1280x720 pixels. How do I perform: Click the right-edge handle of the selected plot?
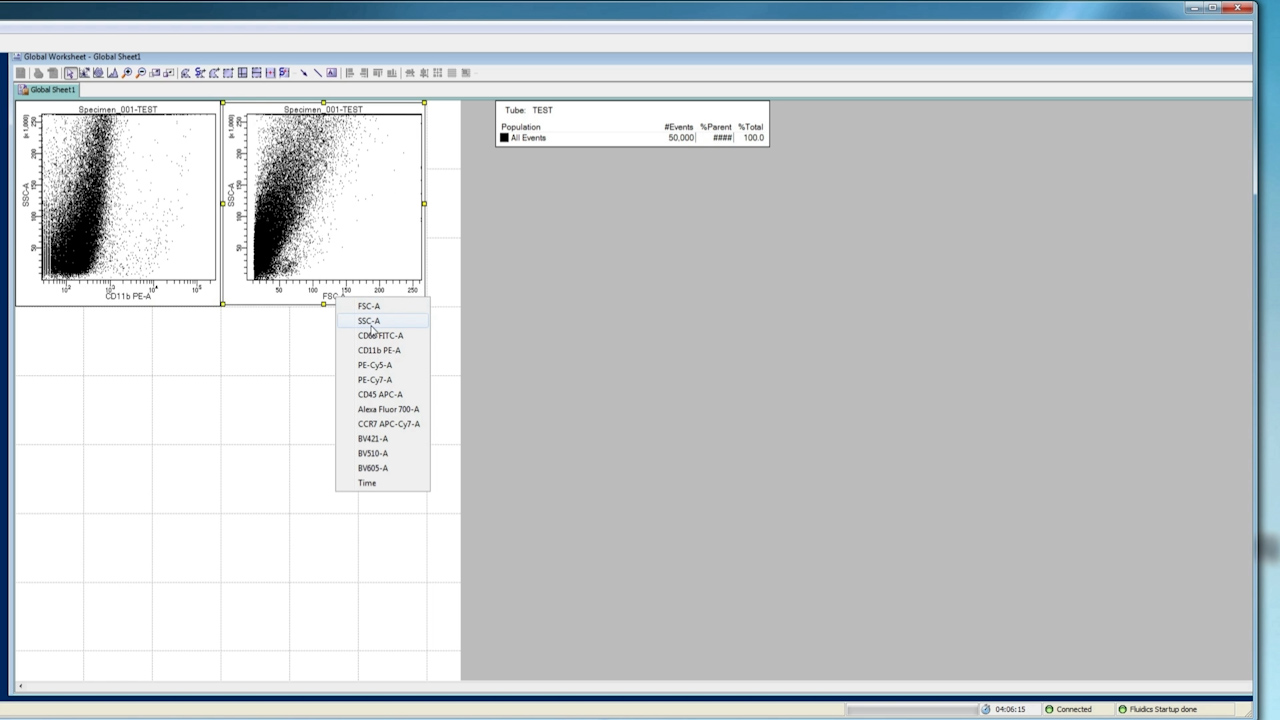click(424, 203)
